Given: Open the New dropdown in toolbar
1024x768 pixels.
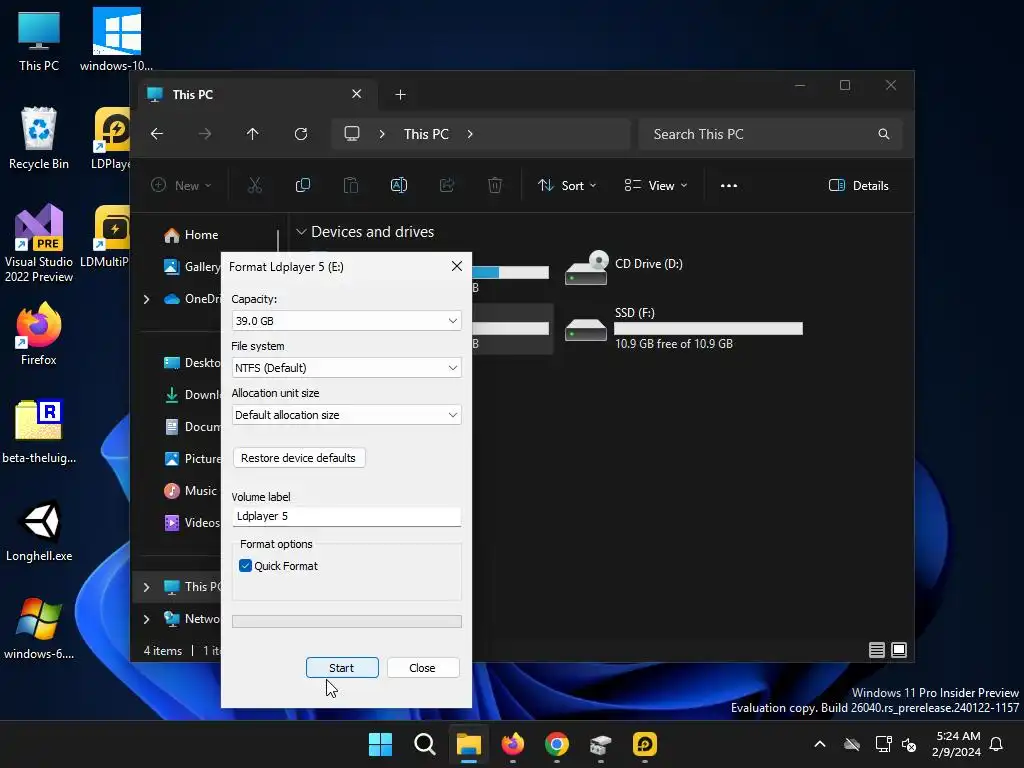Looking at the screenshot, I should pos(181,185).
